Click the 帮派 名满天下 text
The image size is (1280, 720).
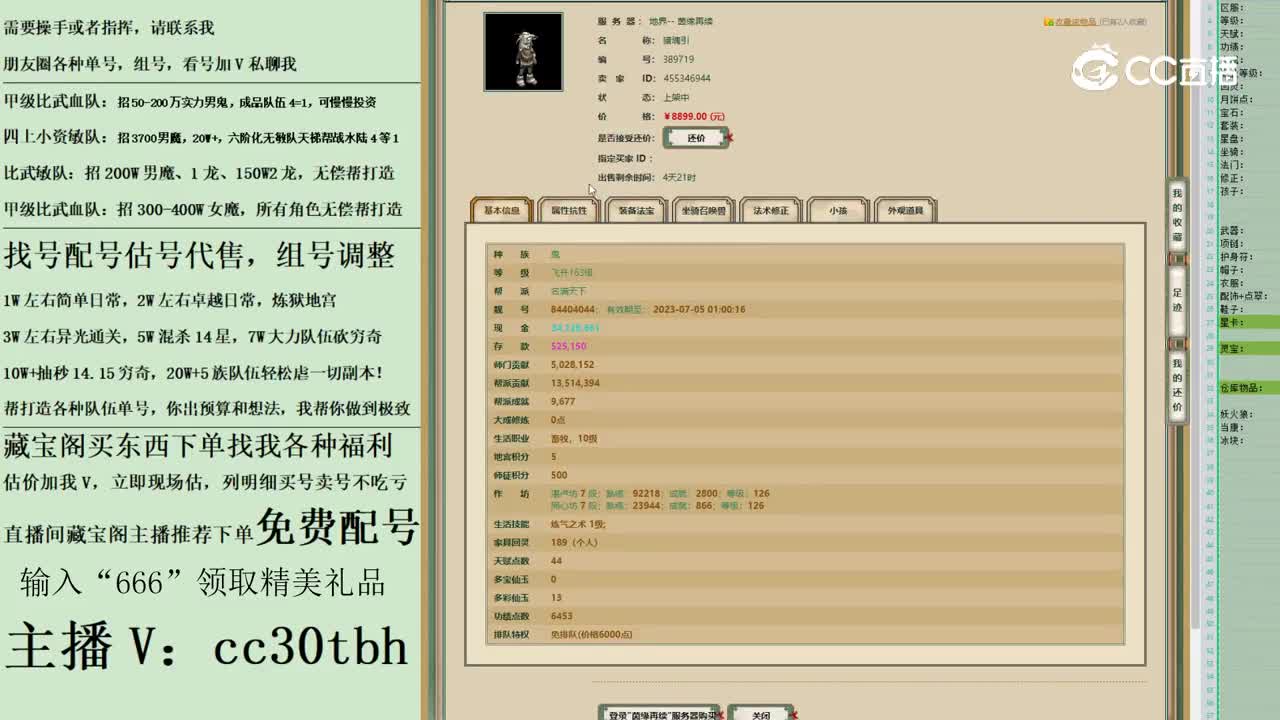click(x=569, y=291)
